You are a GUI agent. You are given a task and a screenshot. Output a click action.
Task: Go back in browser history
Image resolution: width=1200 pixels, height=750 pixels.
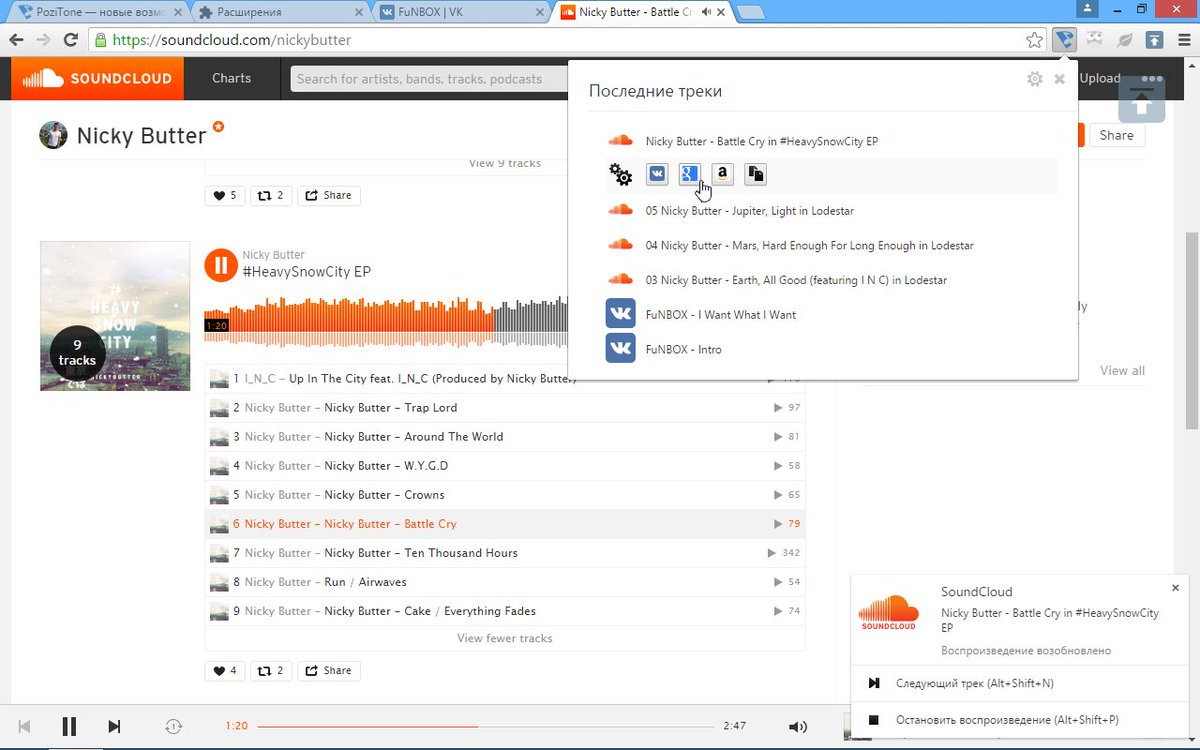16,40
